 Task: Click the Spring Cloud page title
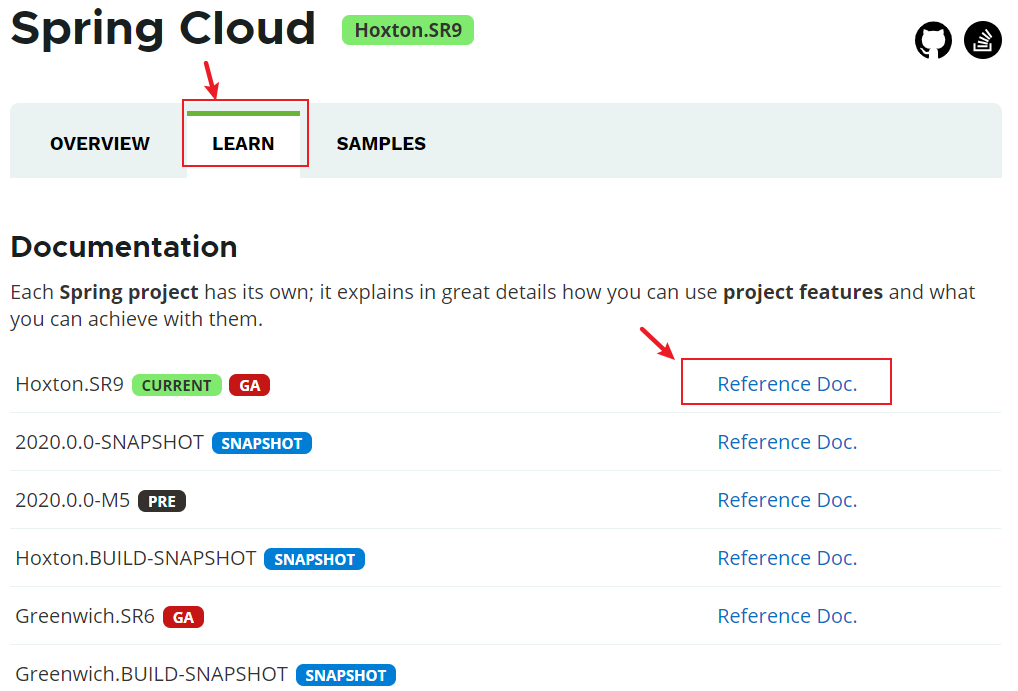(163, 30)
